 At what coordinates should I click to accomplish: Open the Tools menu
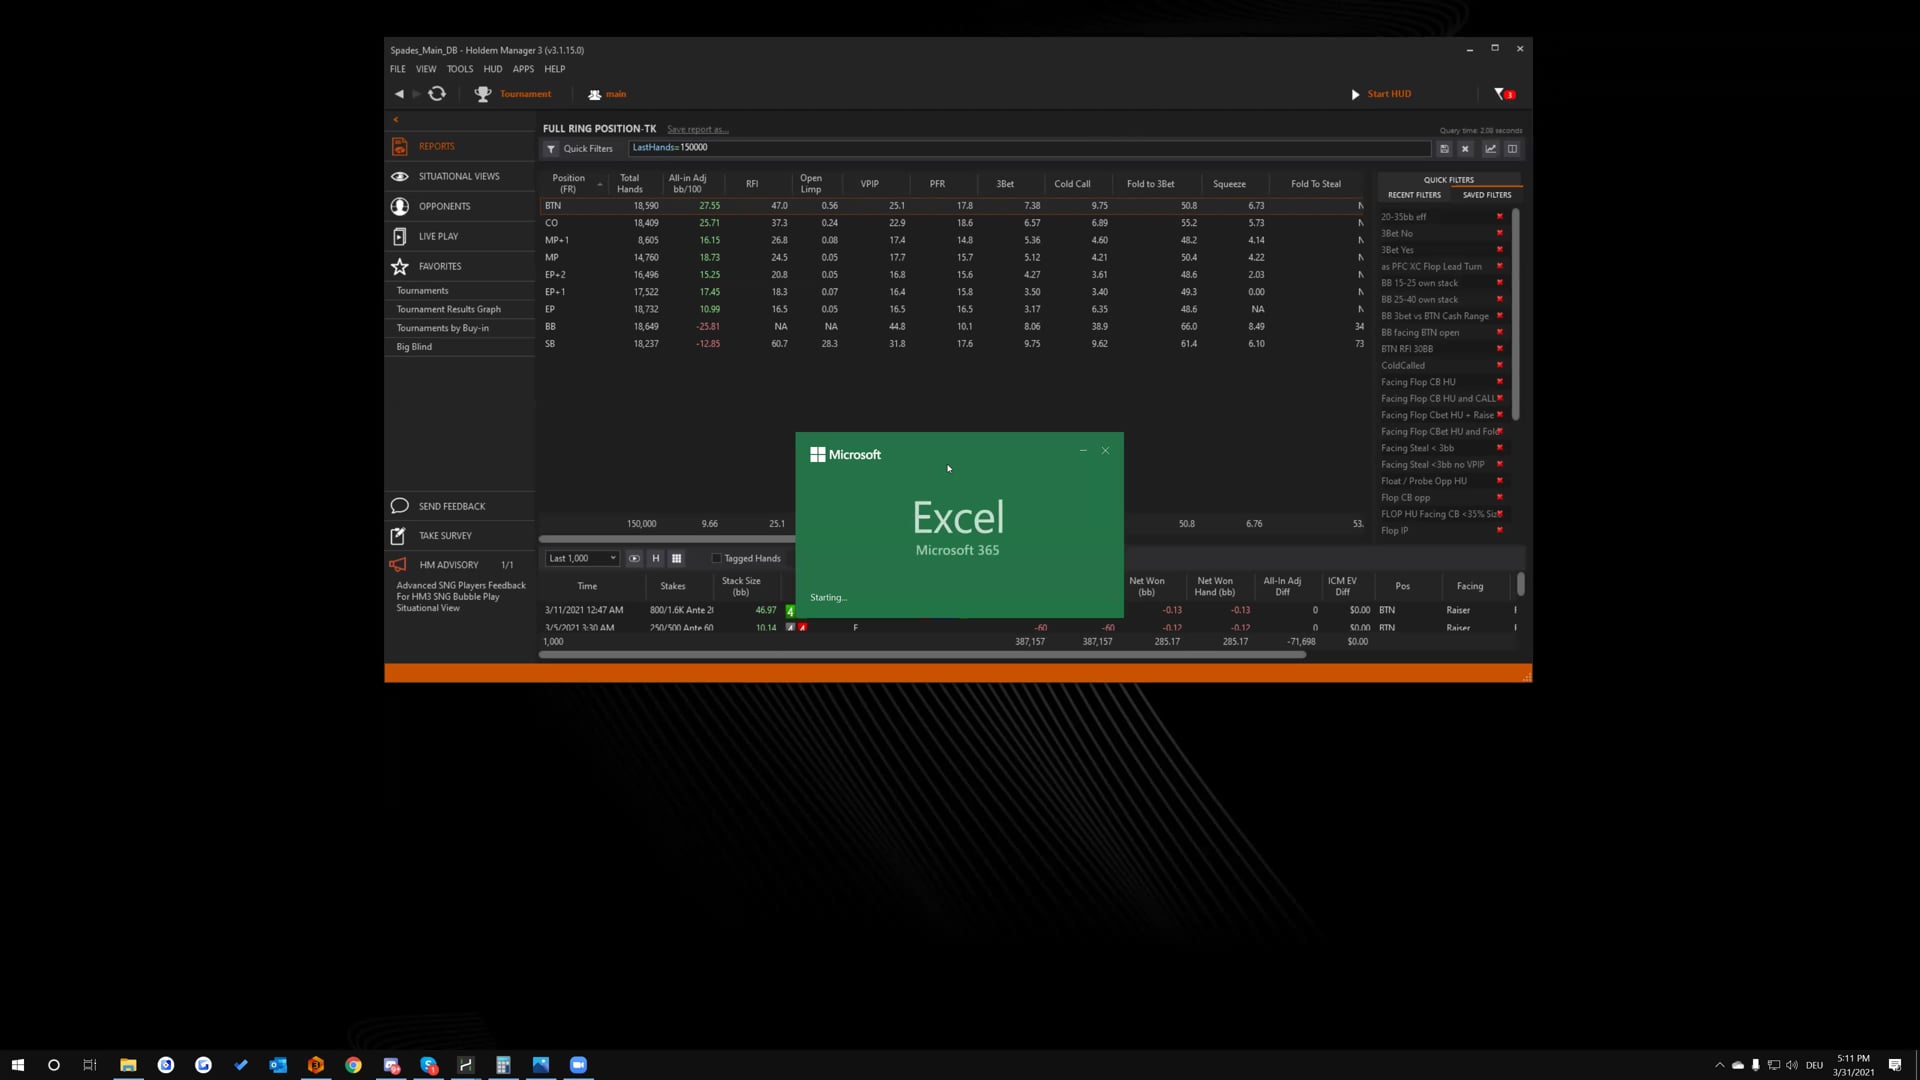[x=460, y=69]
